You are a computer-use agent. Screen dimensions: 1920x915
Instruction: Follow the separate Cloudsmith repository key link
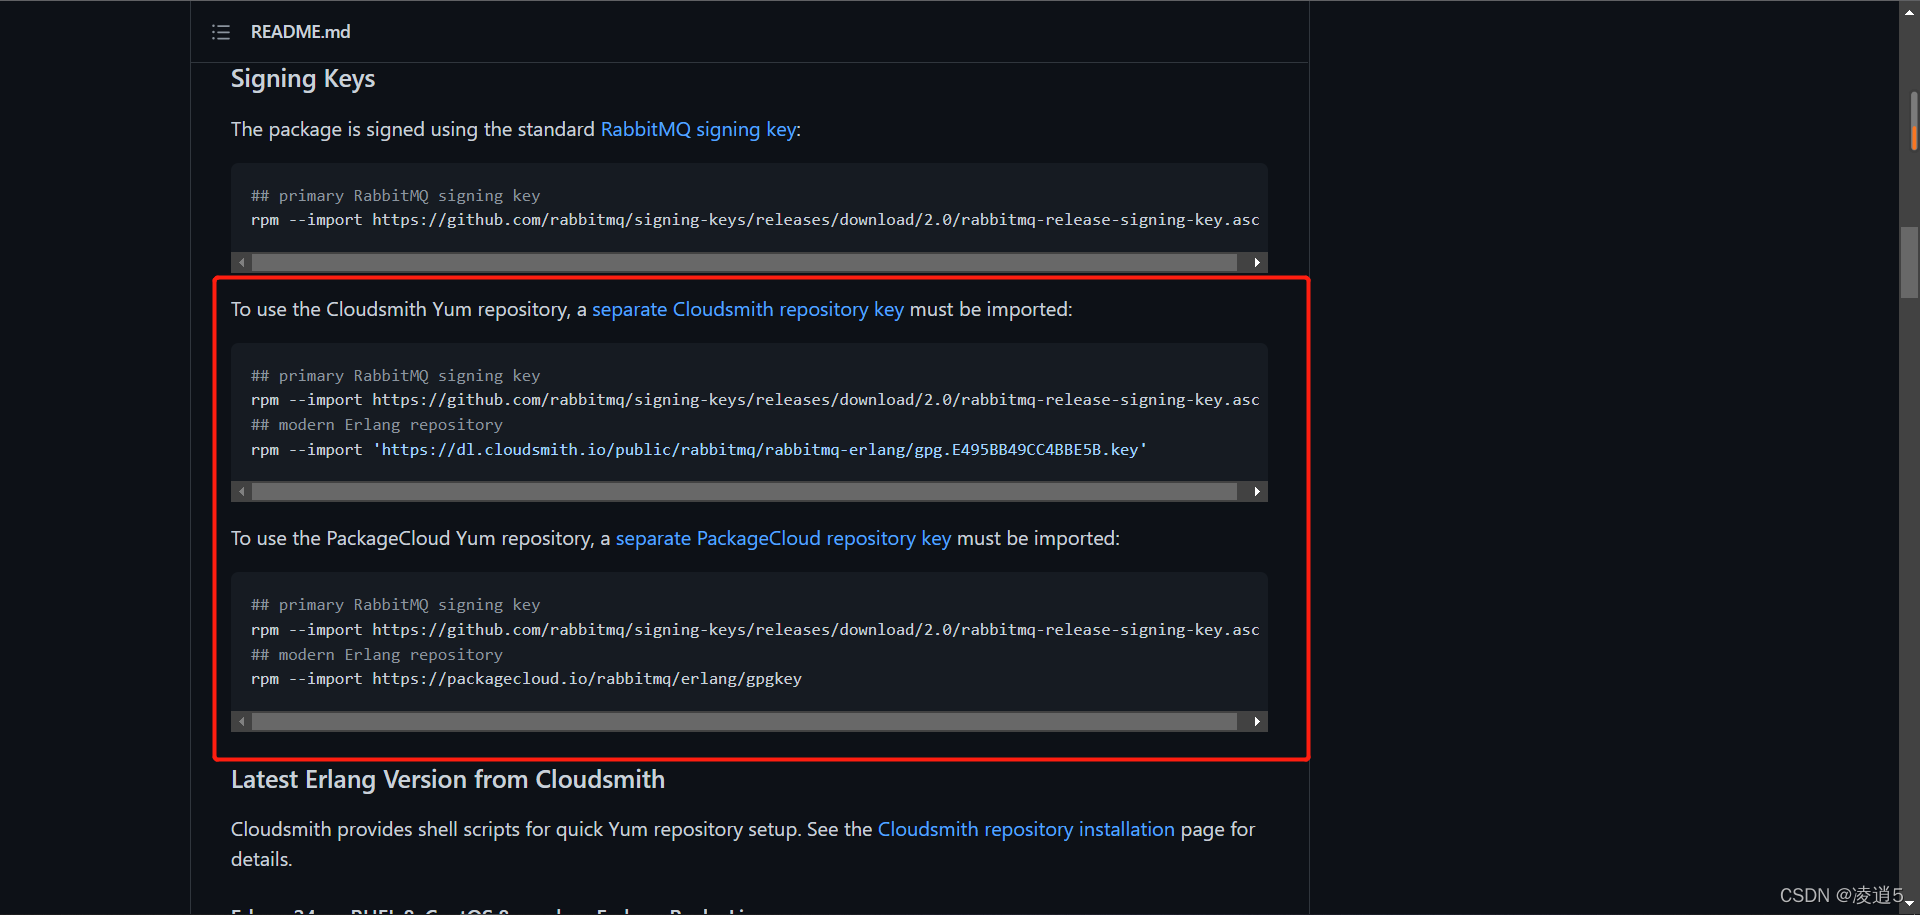pos(748,309)
